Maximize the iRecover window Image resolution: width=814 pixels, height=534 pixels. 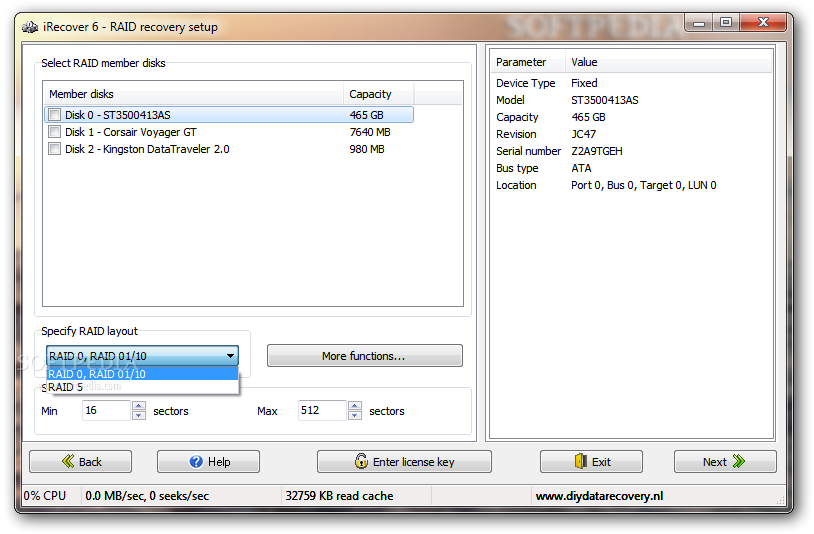click(x=726, y=23)
